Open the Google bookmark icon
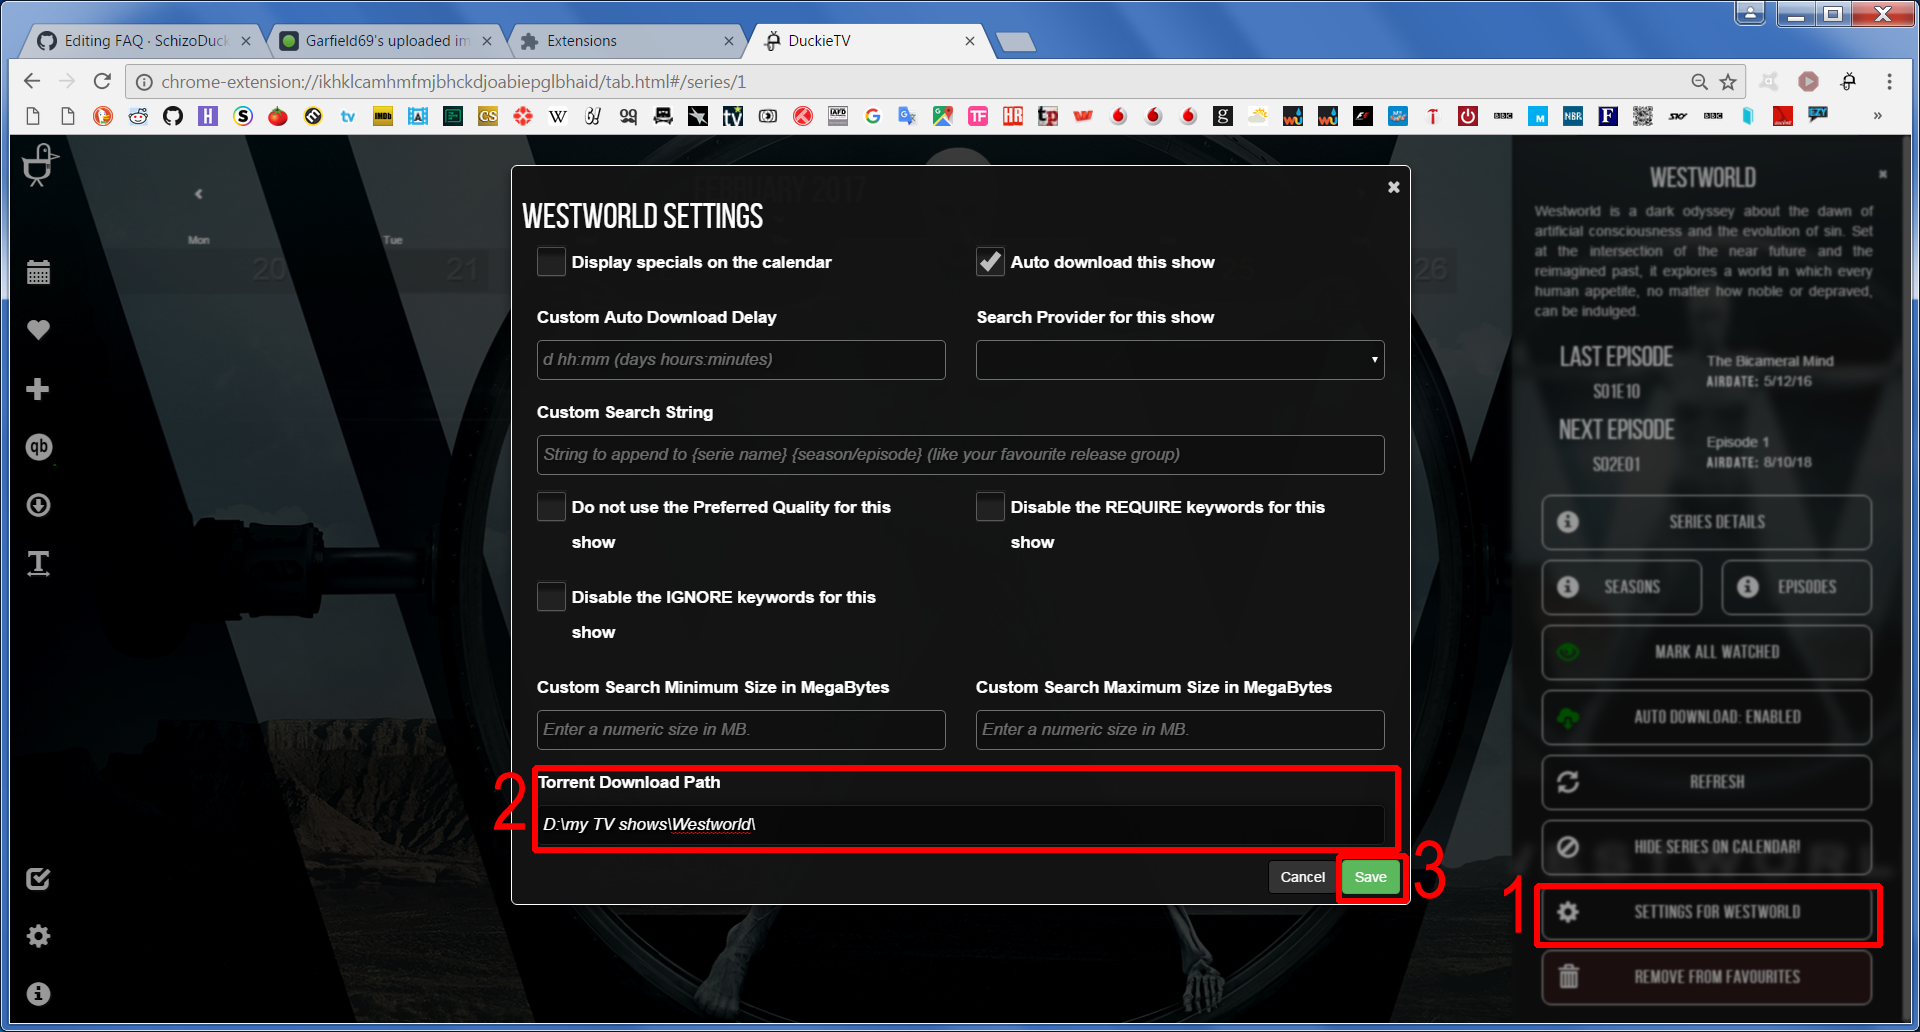Screen dimensions: 1920x1032 (x=873, y=116)
